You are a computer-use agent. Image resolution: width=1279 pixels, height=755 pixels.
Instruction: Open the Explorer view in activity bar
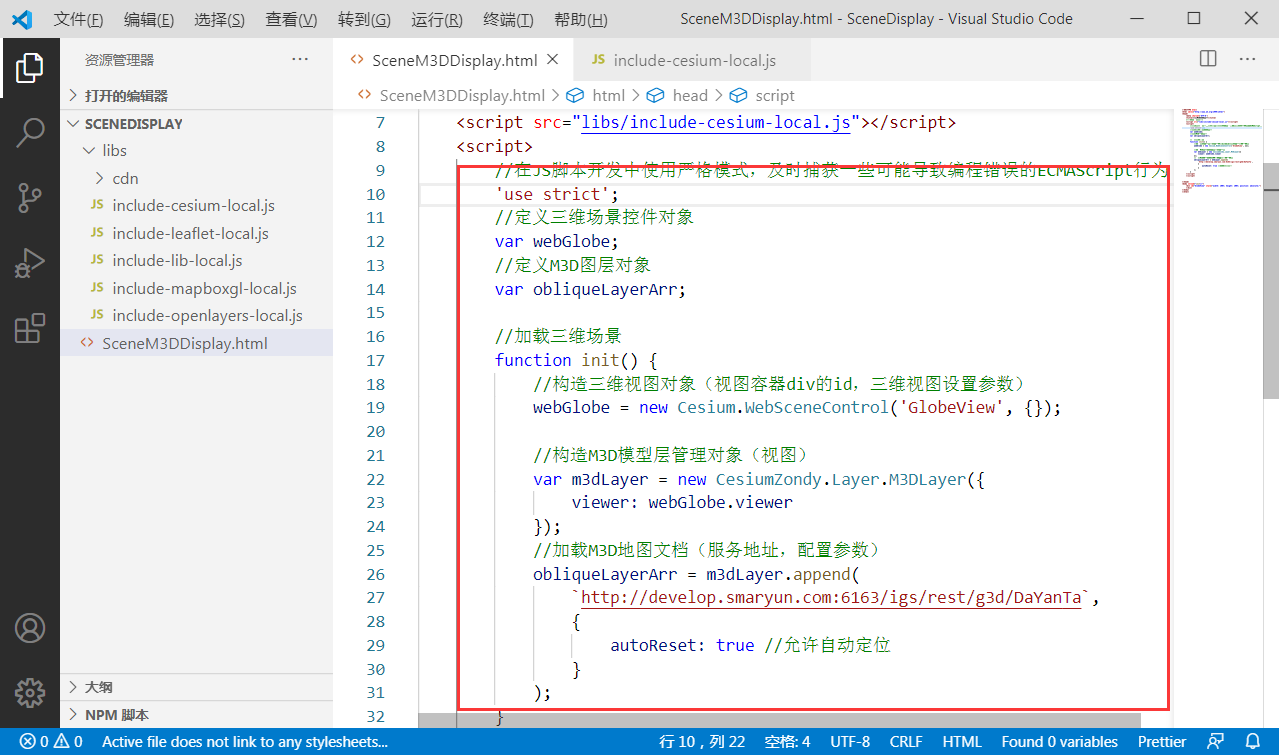pyautogui.click(x=30, y=68)
